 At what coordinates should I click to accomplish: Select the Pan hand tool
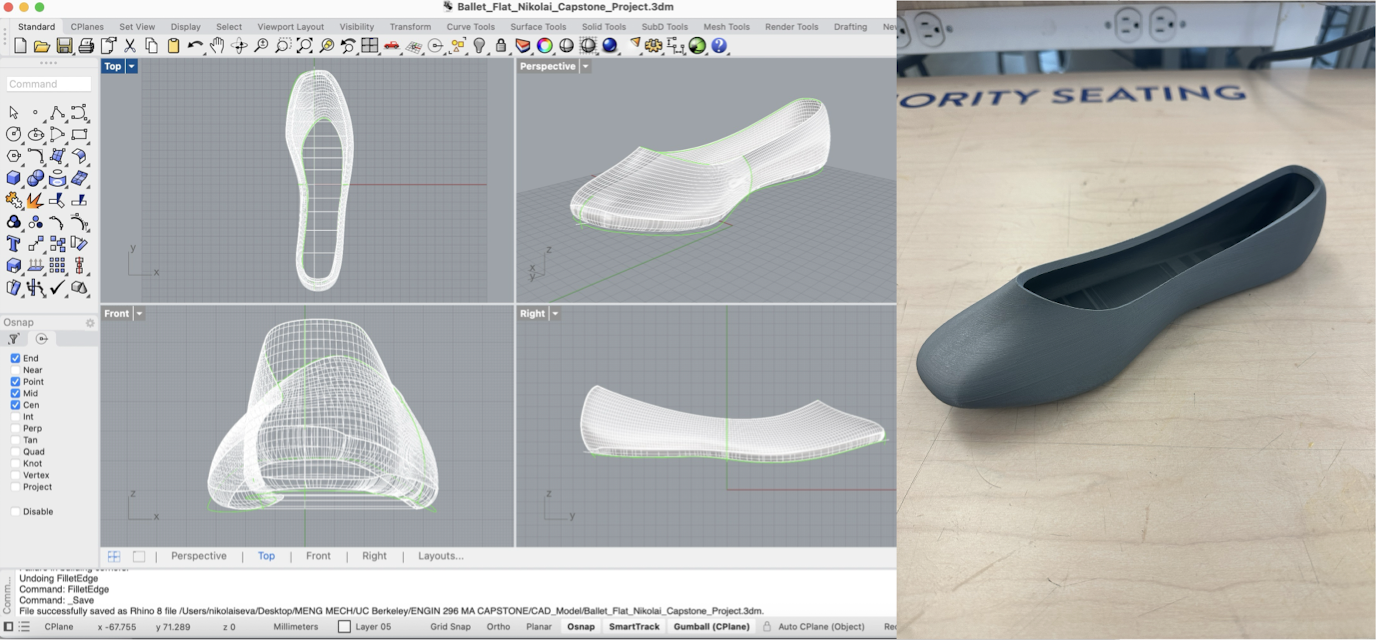[217, 46]
